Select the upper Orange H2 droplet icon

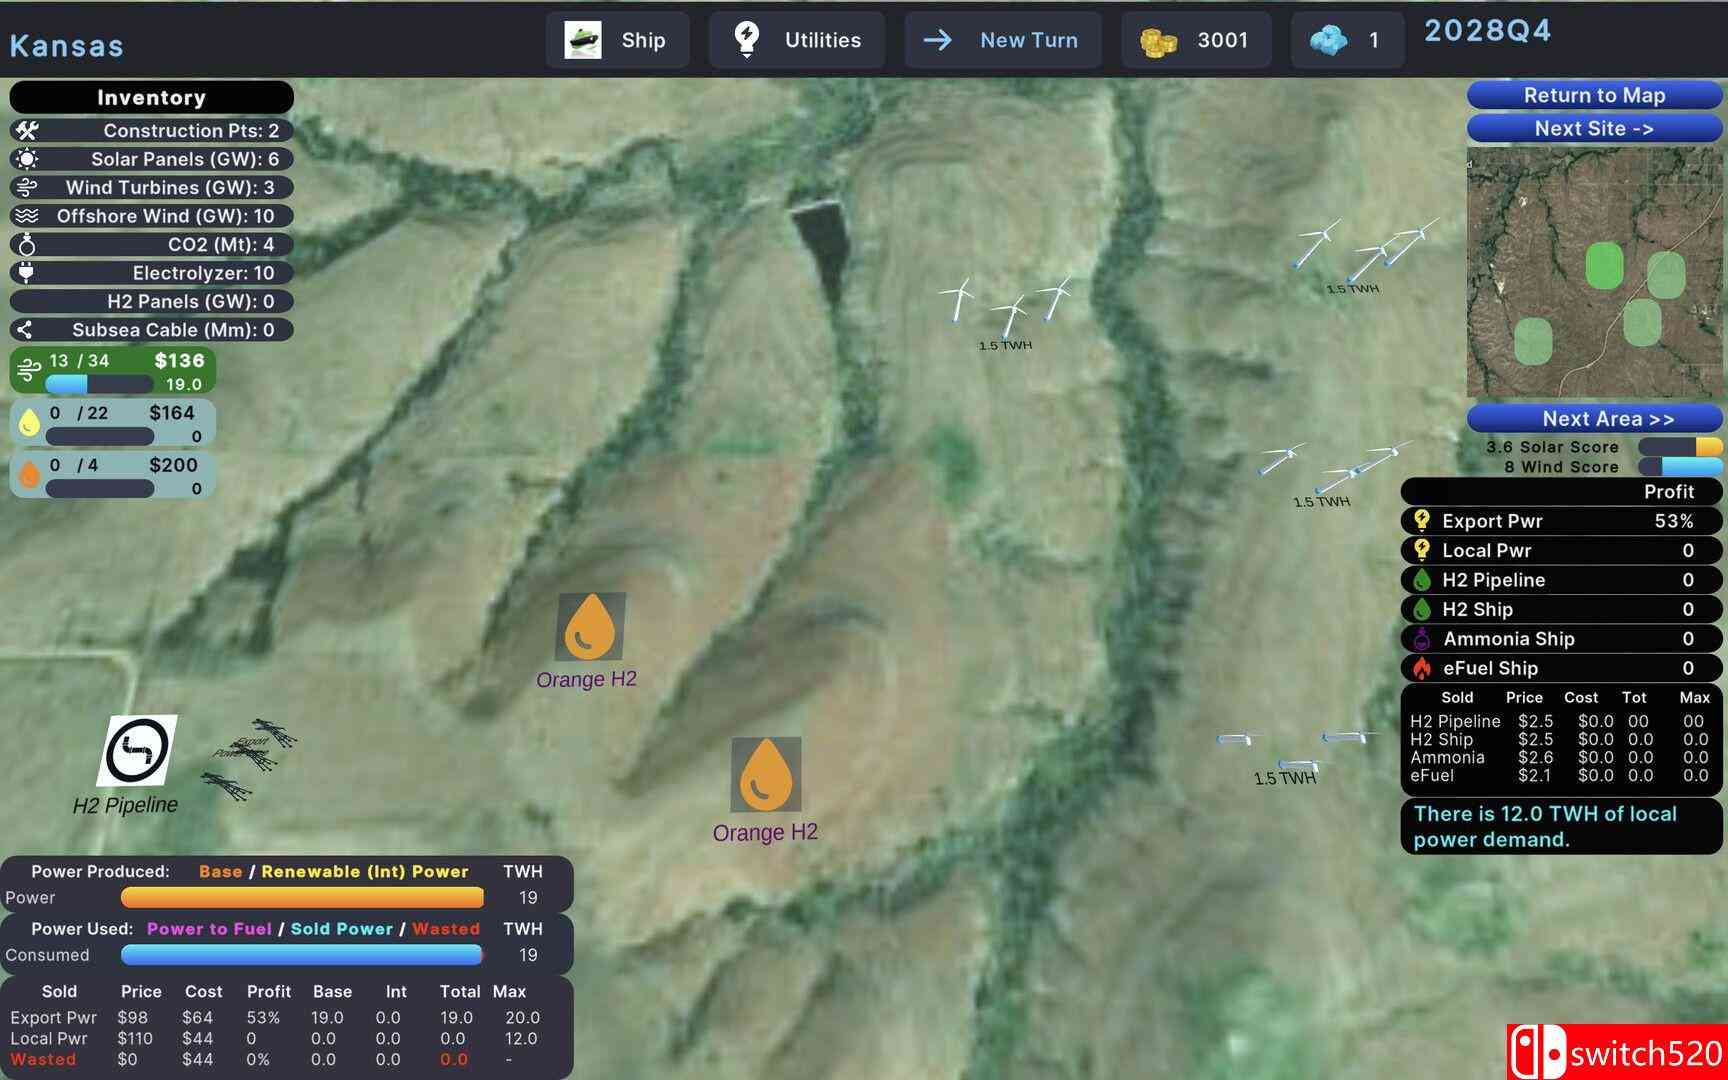coord(590,627)
